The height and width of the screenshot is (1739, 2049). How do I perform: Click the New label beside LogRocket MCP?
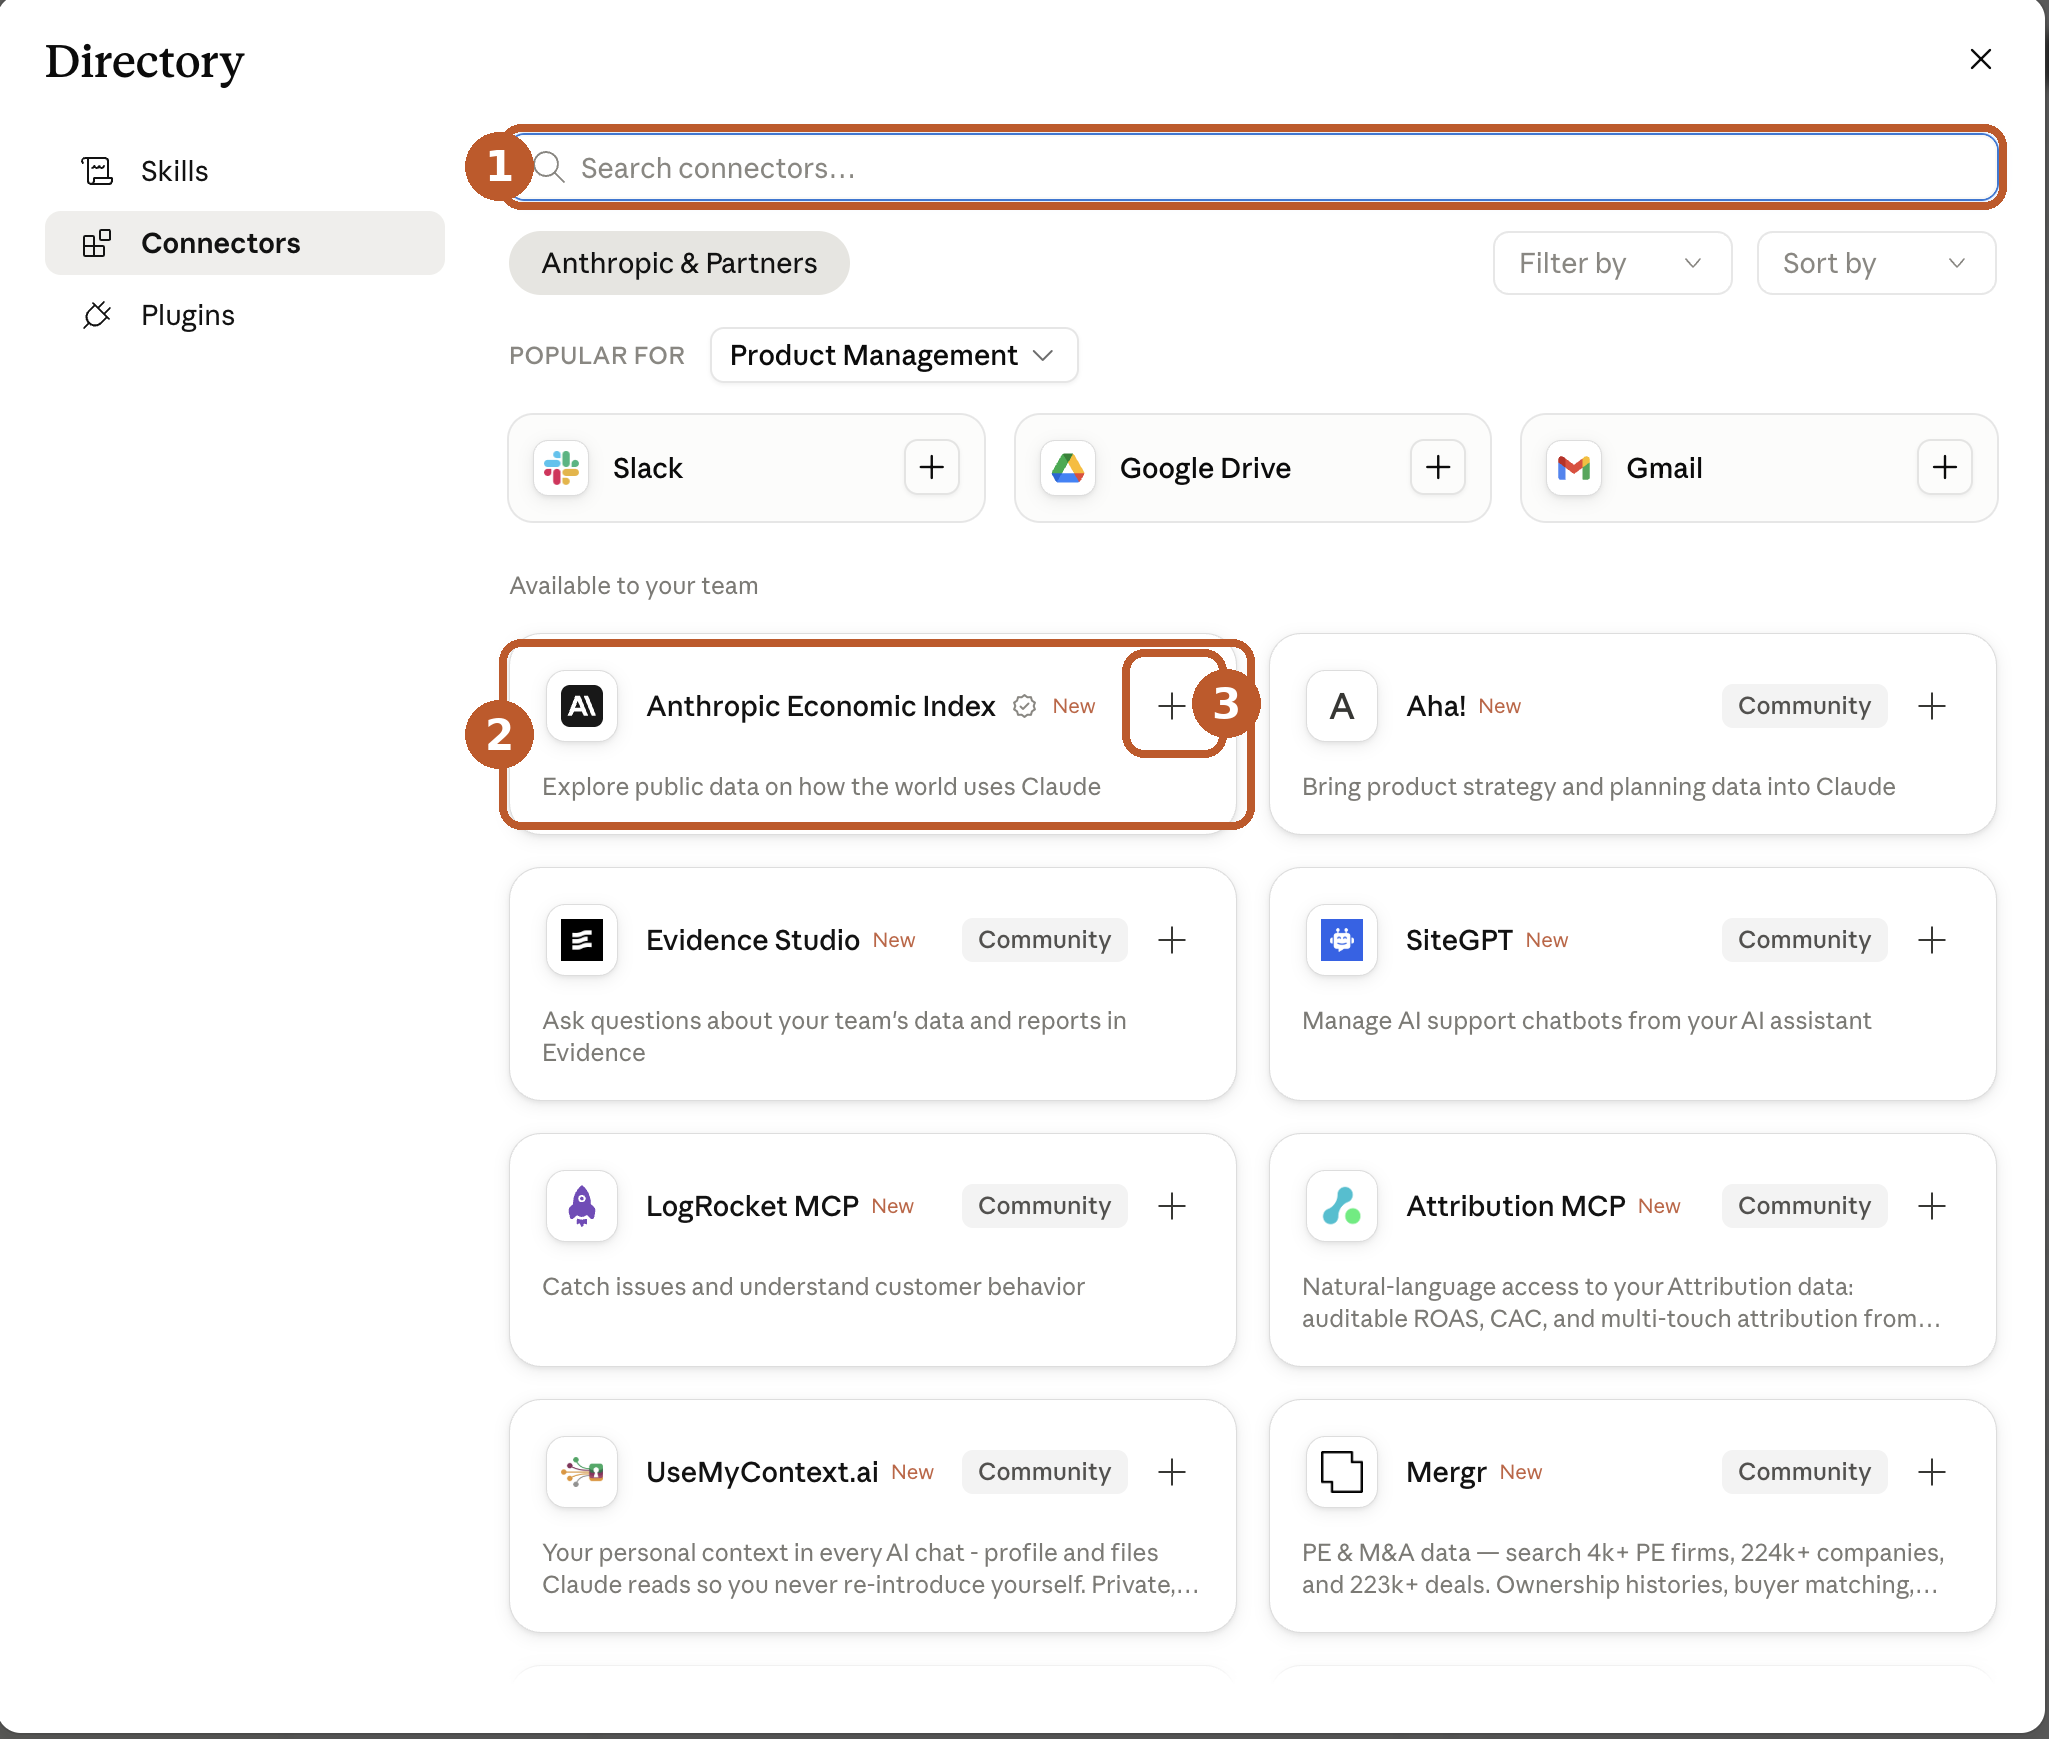(x=892, y=1206)
